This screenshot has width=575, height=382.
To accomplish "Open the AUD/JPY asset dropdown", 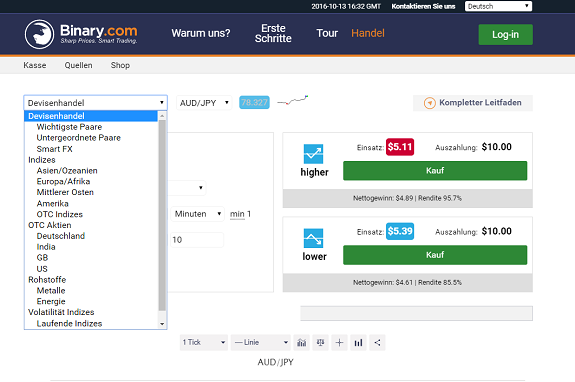I will [204, 103].
